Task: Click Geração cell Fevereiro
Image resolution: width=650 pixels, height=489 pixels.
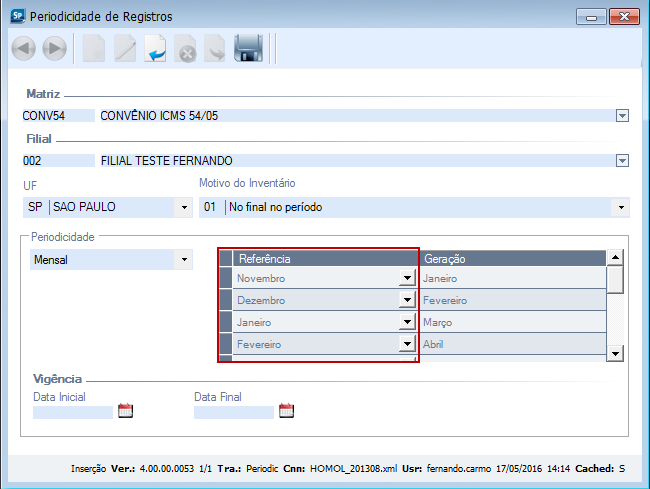Action: pyautogui.click(x=513, y=300)
